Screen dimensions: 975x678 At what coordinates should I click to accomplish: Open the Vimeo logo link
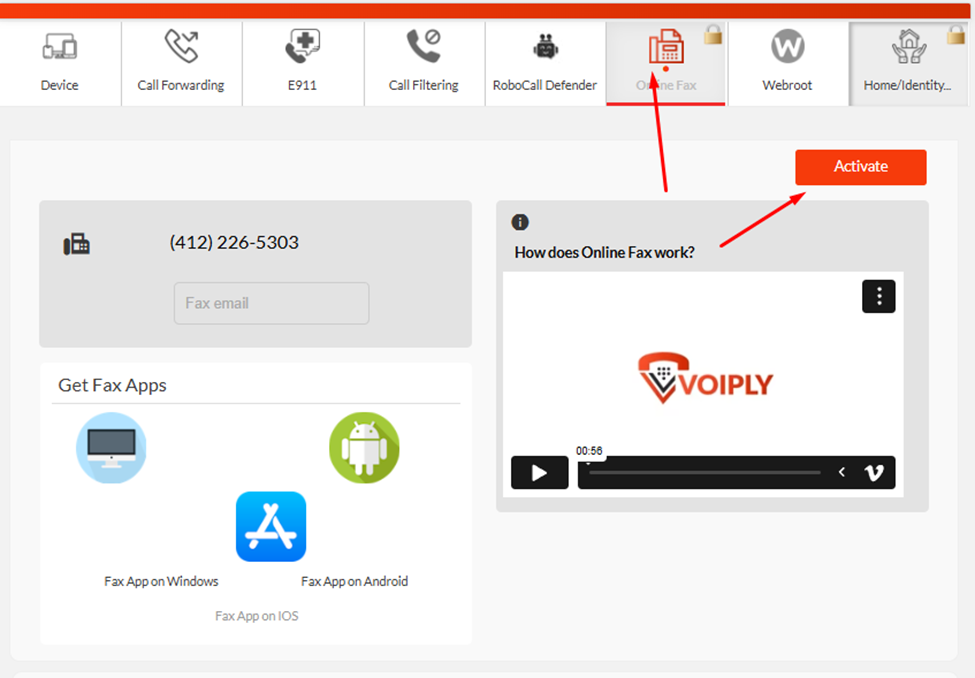pyautogui.click(x=874, y=473)
